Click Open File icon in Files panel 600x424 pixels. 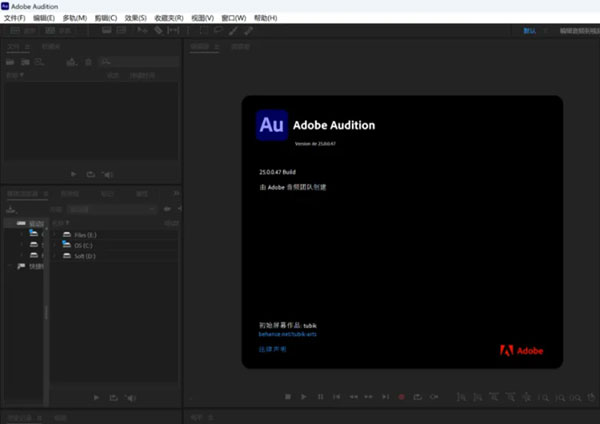click(10, 62)
